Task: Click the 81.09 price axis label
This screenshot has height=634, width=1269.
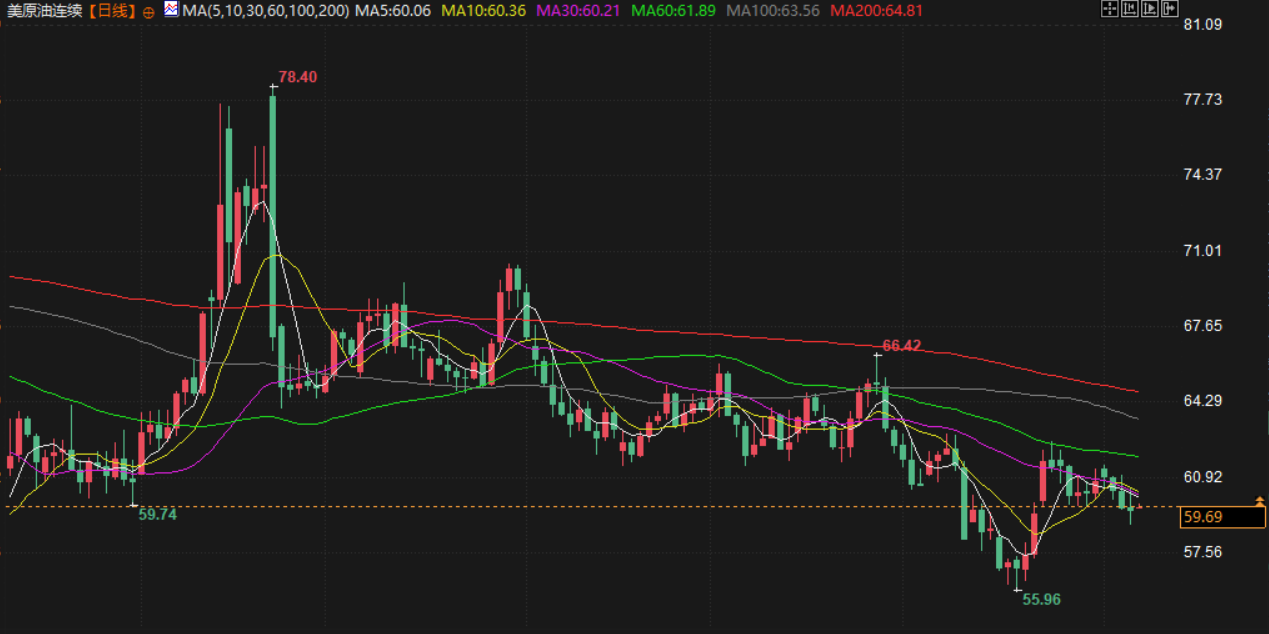Action: tap(1203, 24)
